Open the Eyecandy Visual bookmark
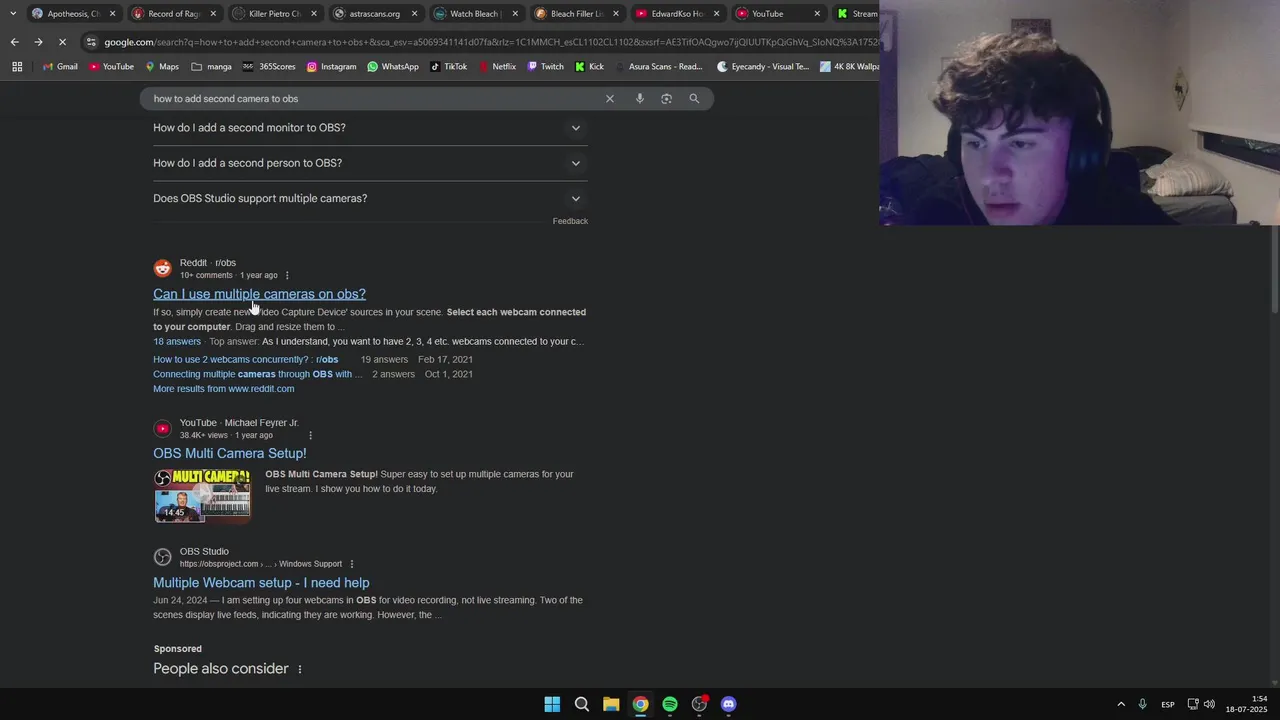Viewport: 1280px width, 720px height. (x=763, y=67)
